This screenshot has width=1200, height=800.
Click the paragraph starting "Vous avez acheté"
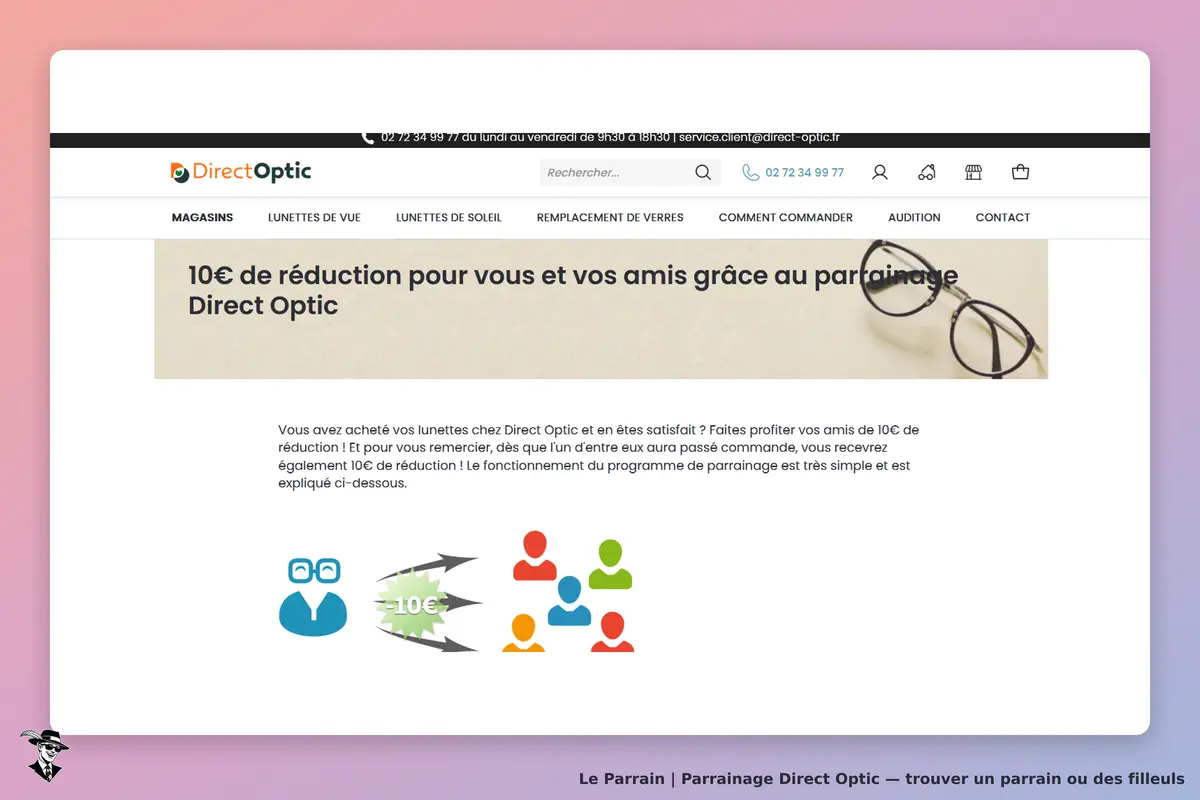coord(598,457)
